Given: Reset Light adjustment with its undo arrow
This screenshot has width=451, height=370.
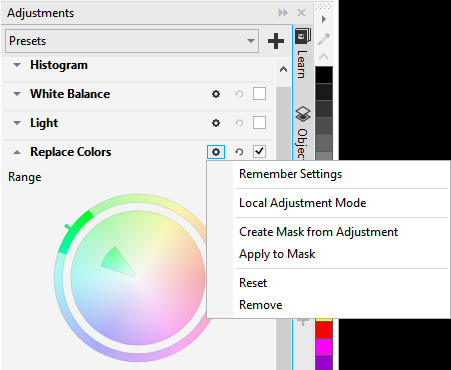Looking at the screenshot, I should pyautogui.click(x=239, y=123).
